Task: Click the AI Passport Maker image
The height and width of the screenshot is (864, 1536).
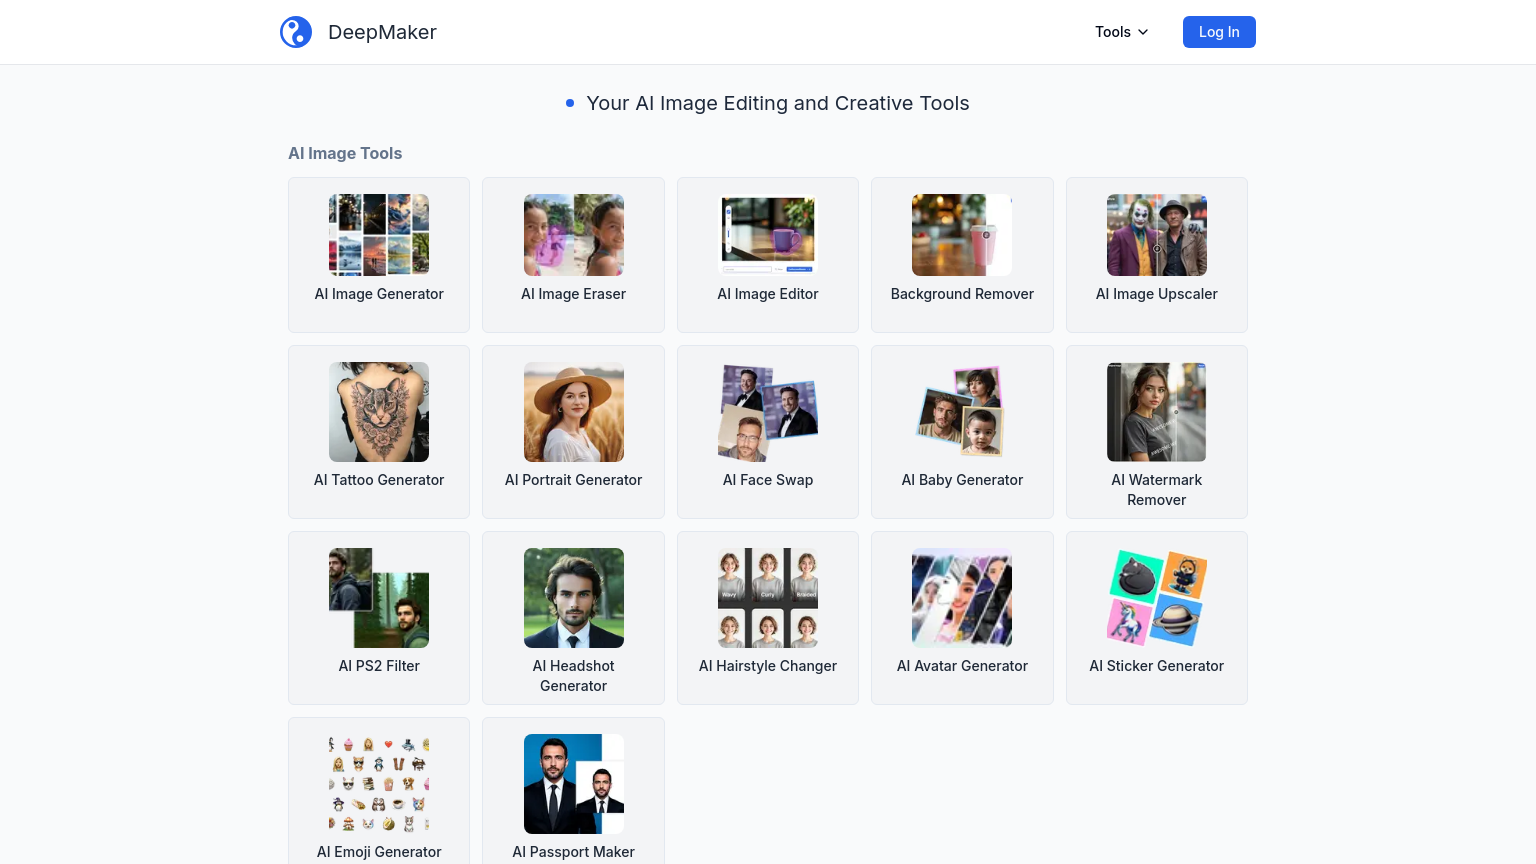Action: (573, 784)
